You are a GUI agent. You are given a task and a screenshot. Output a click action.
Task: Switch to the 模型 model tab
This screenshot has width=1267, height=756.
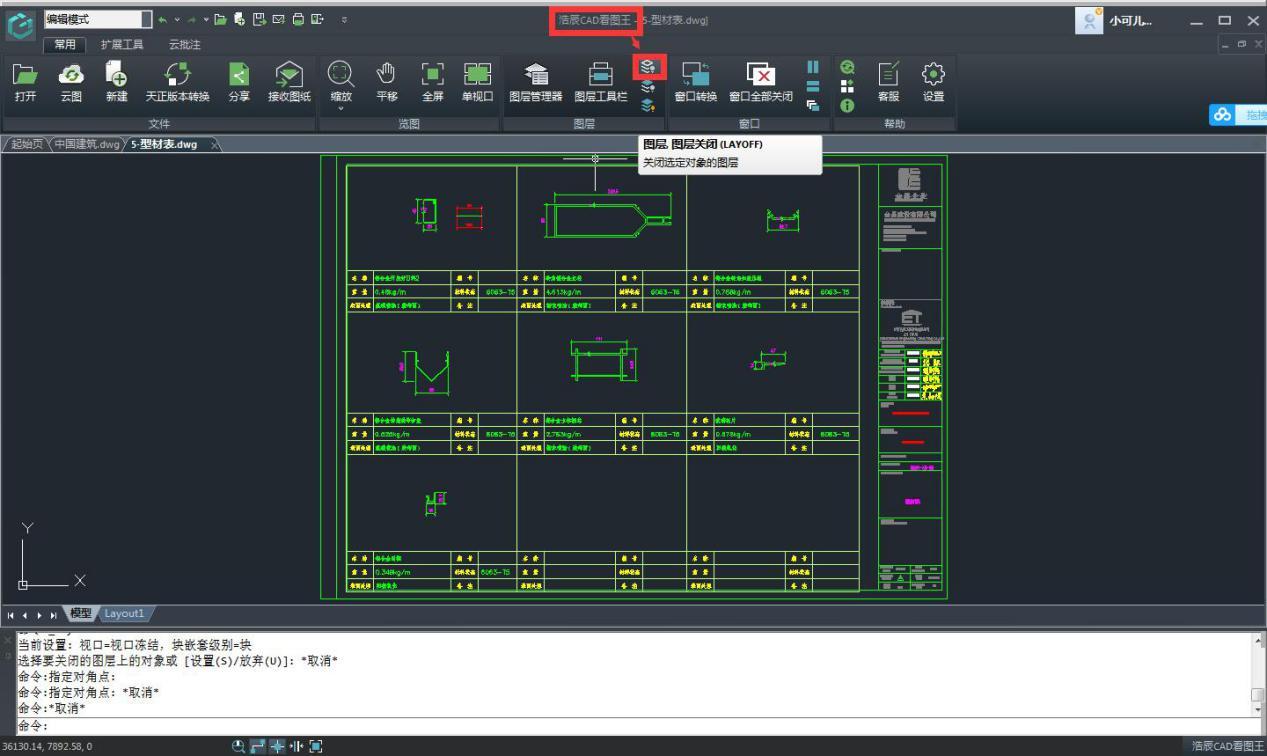tap(80, 613)
